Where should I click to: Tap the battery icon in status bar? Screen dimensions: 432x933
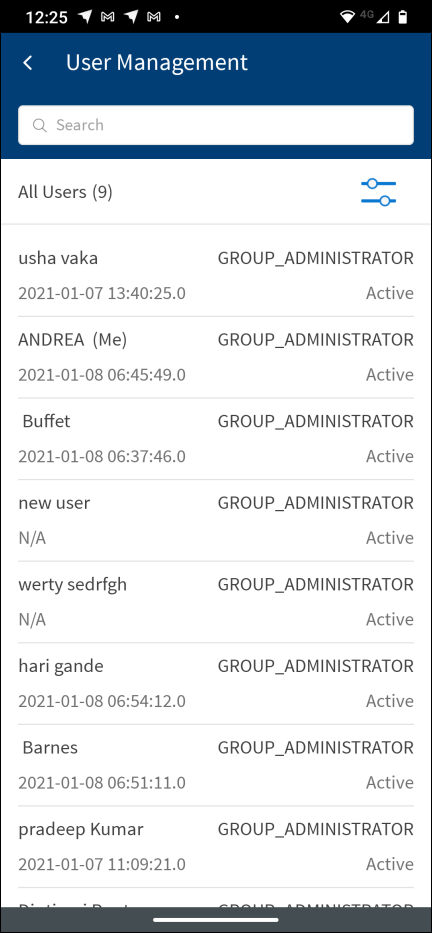pos(403,17)
